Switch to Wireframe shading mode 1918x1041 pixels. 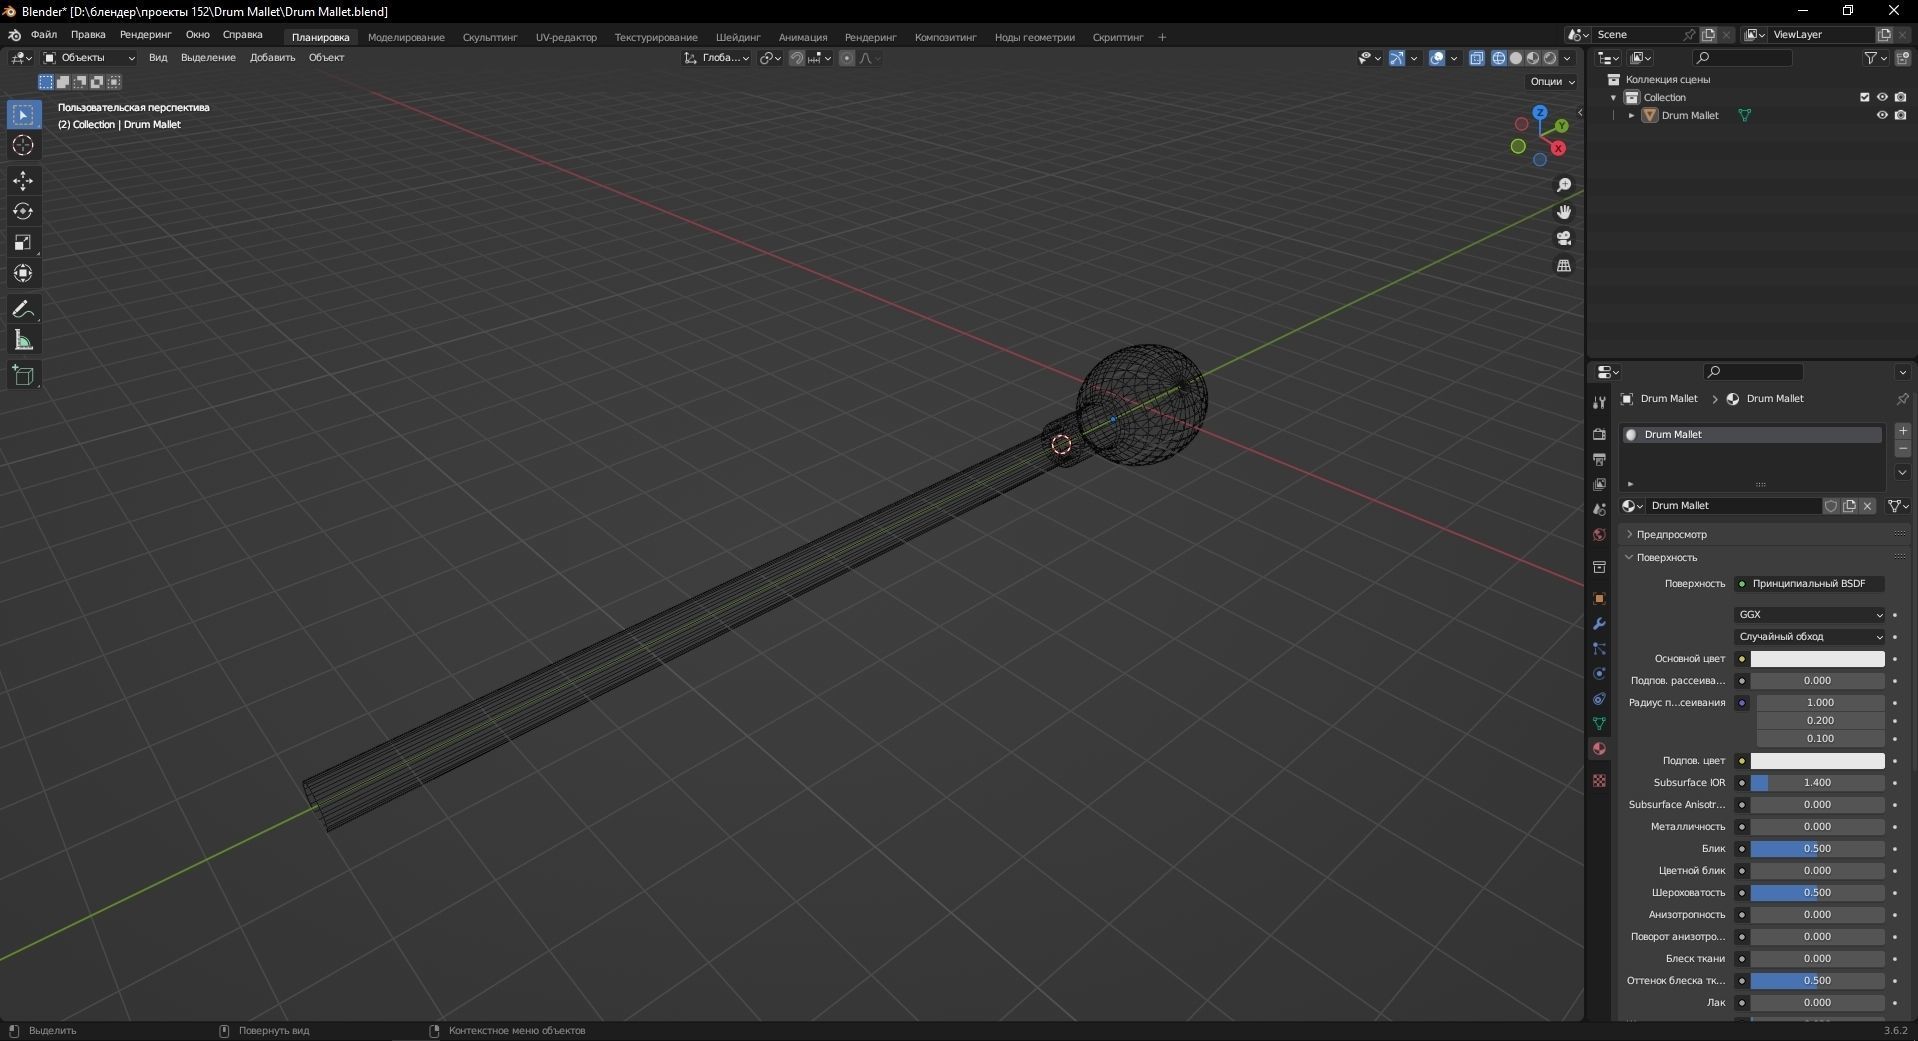pyautogui.click(x=1499, y=58)
